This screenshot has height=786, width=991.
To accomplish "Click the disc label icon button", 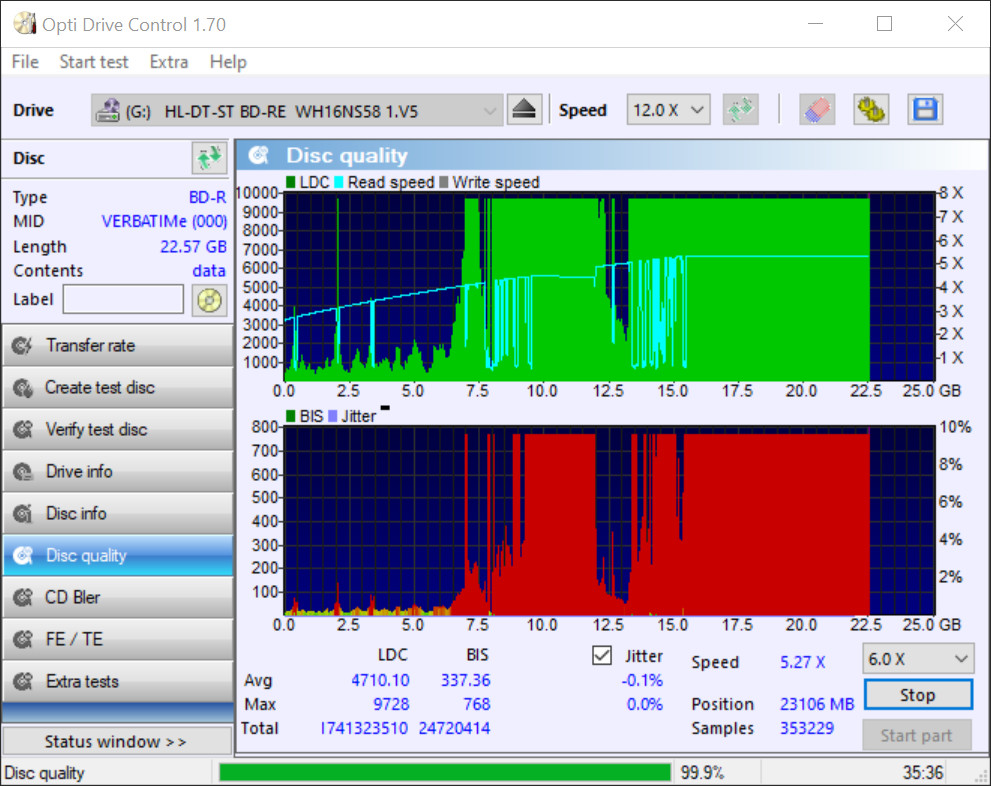I will coord(209,299).
